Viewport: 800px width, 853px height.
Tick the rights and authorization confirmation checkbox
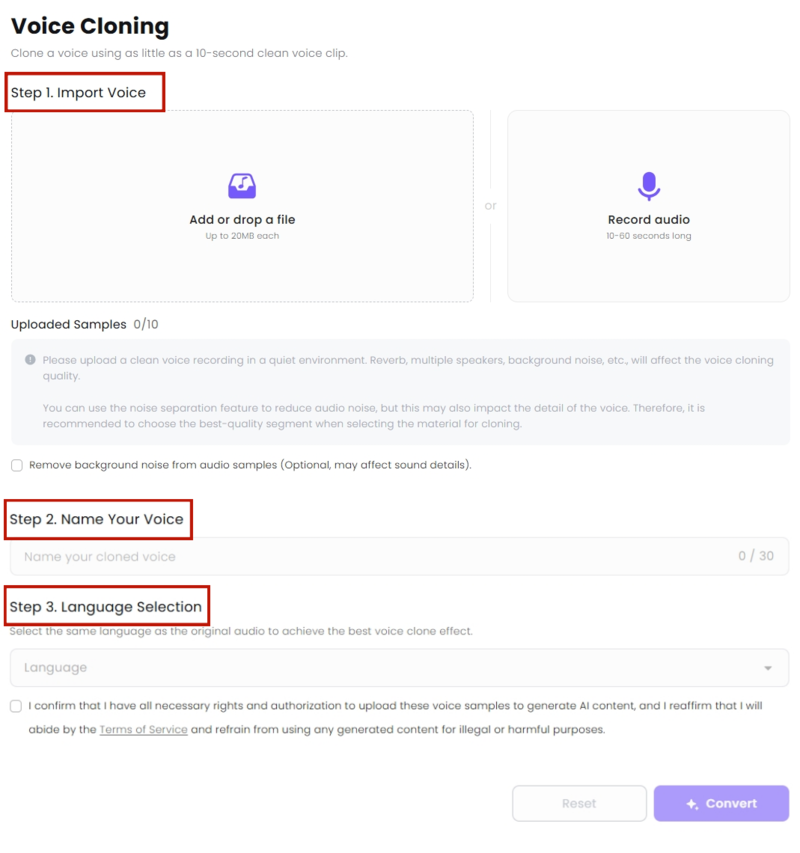coord(16,706)
